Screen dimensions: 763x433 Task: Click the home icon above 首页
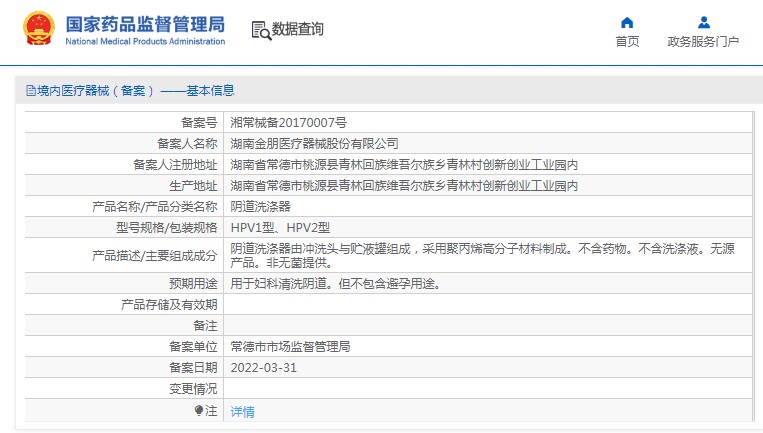pyautogui.click(x=627, y=22)
